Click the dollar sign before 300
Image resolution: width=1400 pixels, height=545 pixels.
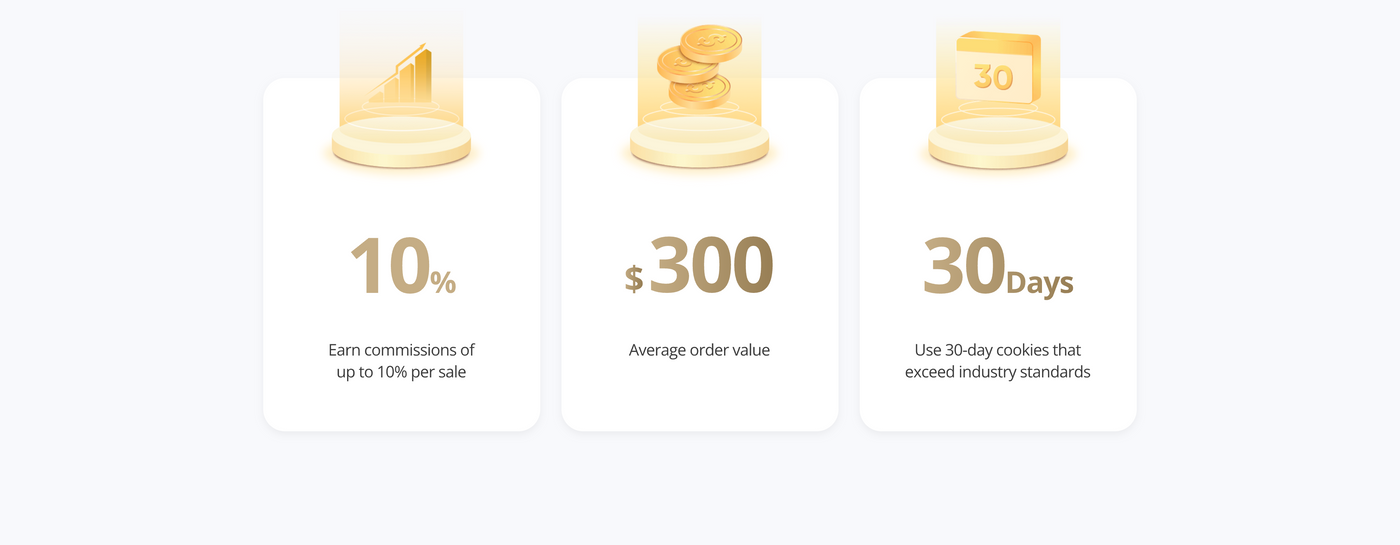coord(634,277)
